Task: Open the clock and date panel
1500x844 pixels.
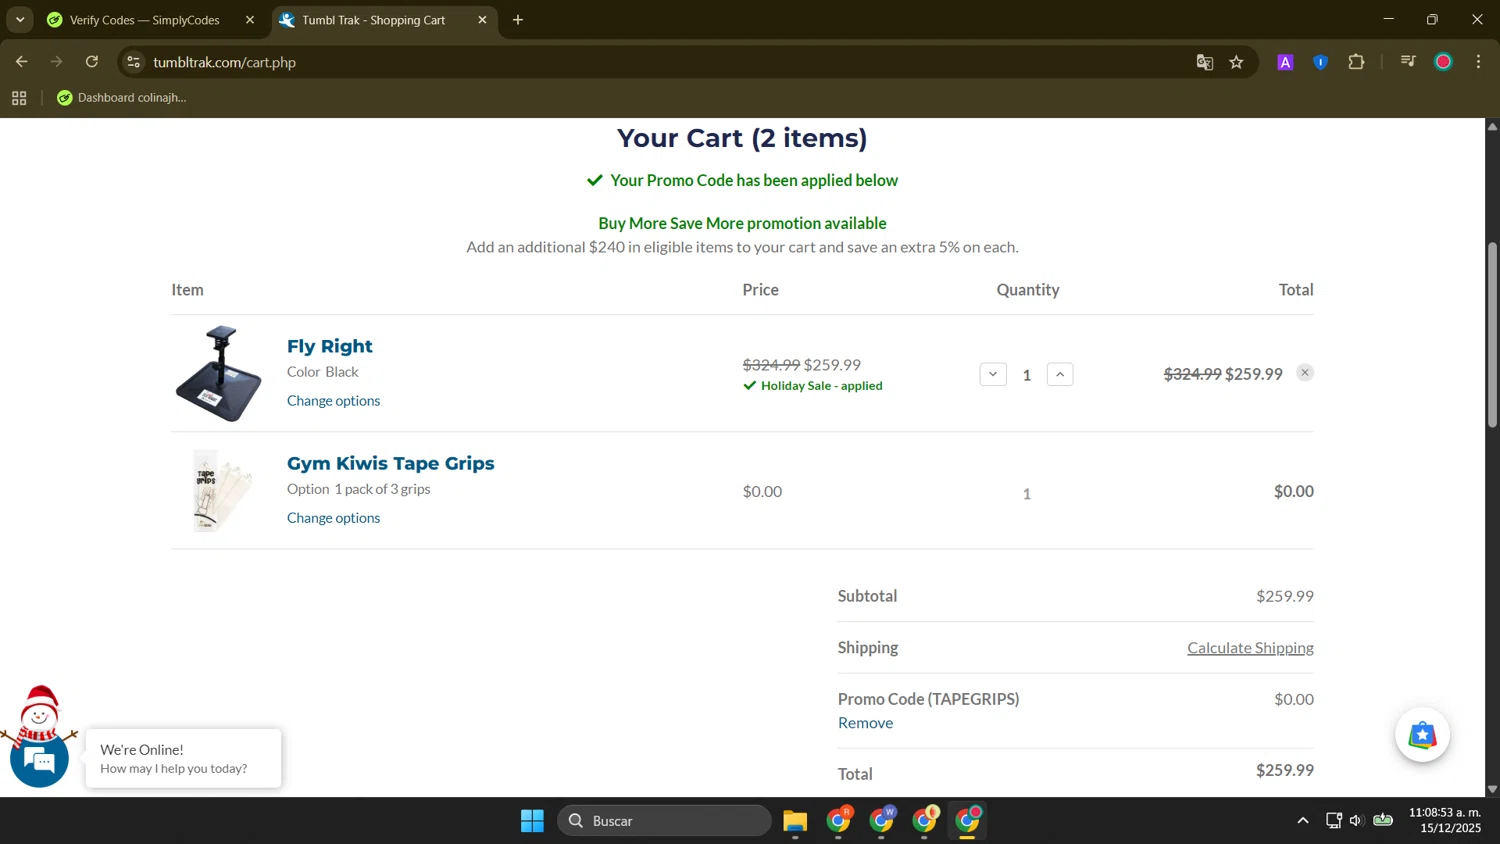Action: 1445,821
